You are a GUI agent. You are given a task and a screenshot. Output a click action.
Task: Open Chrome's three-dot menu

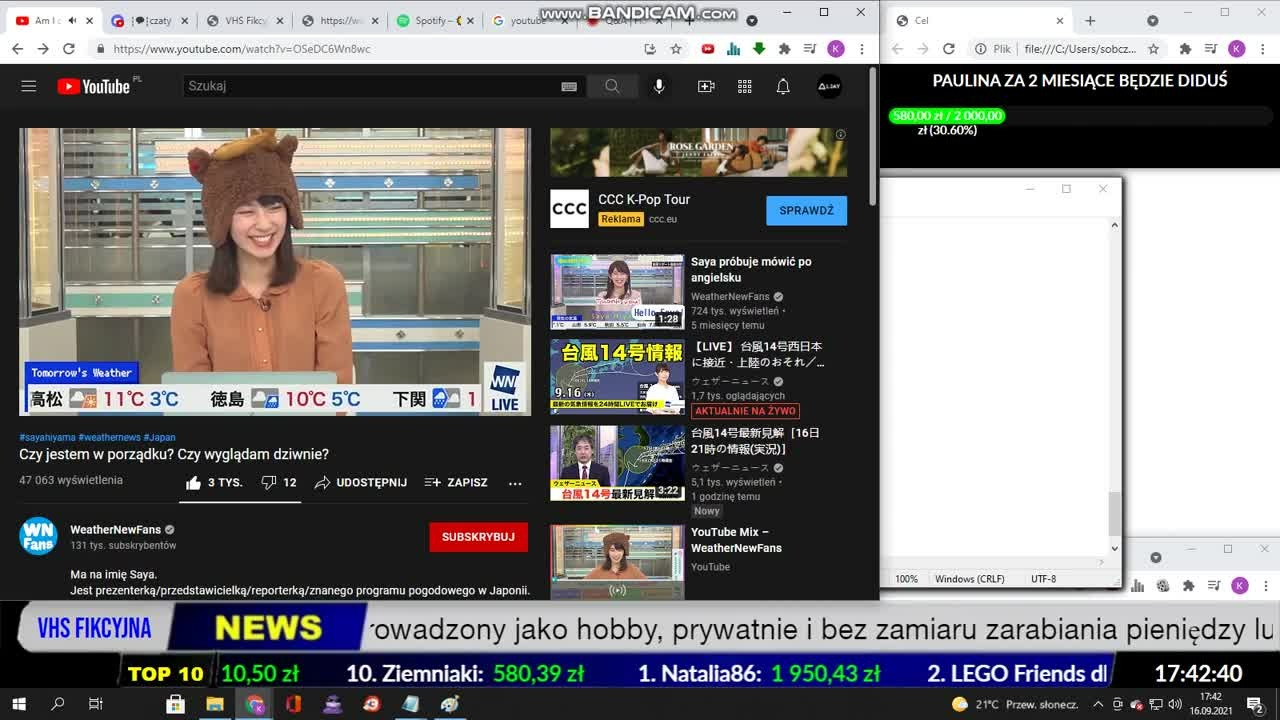[x=861, y=49]
